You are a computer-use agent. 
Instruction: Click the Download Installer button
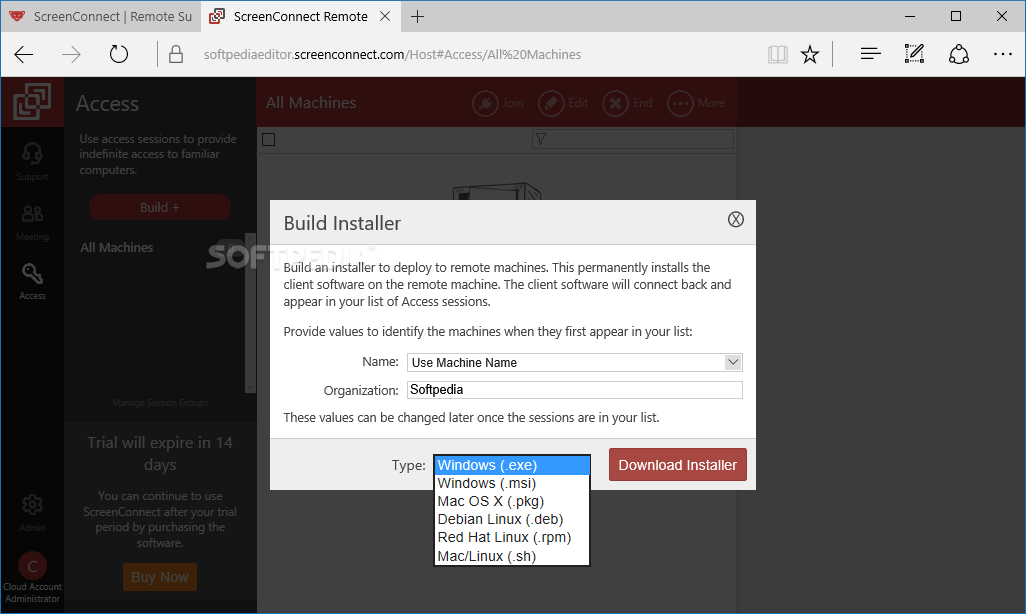[677, 465]
